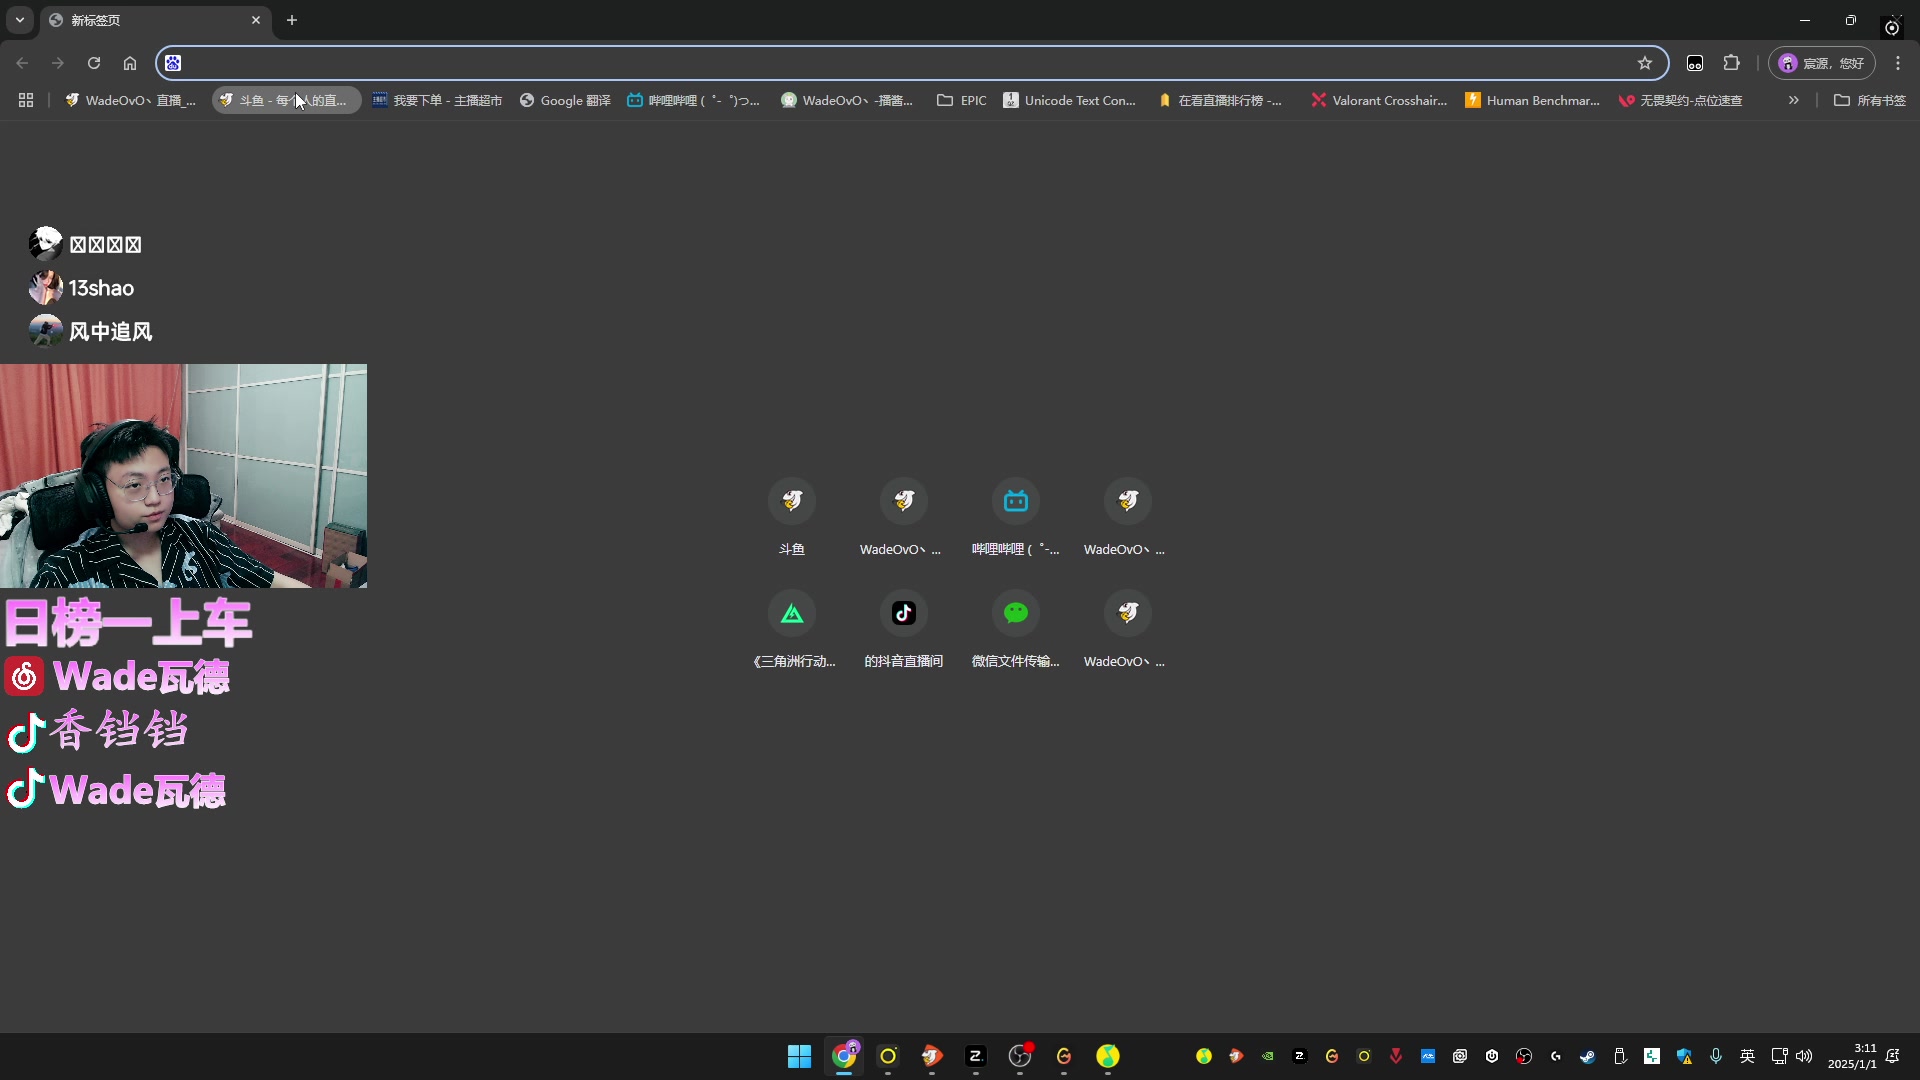Click the user profile button
1920x1080 pixels.
[x=1821, y=63]
